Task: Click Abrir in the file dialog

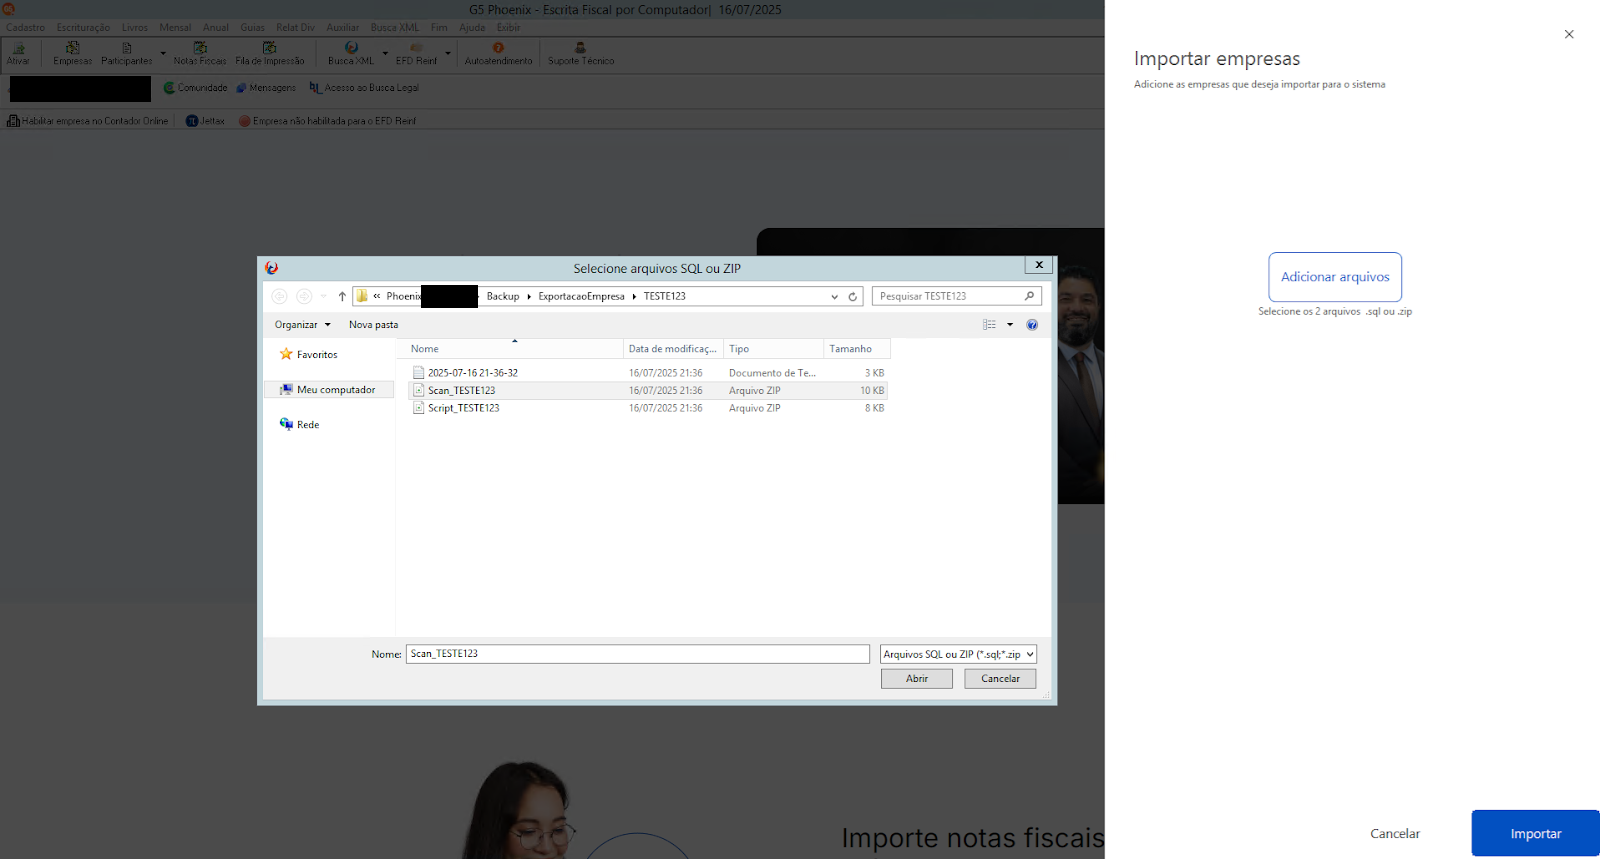Action: point(917,678)
